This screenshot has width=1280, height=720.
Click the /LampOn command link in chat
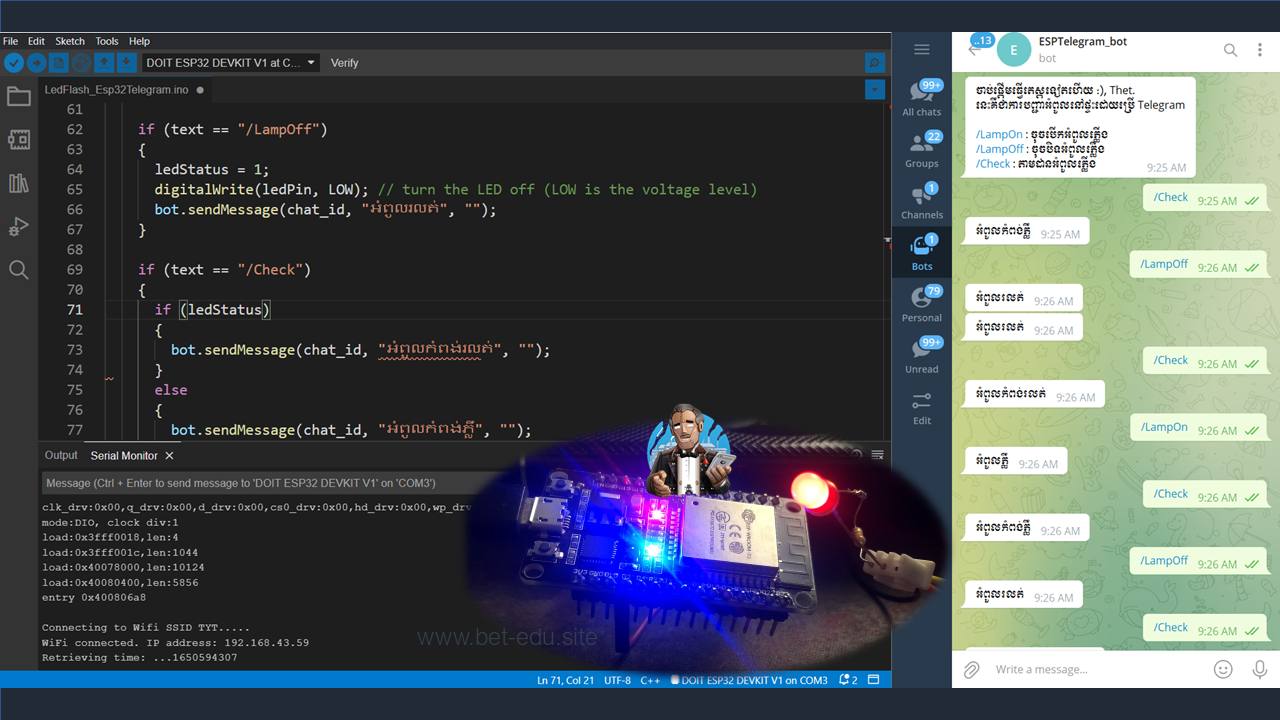tap(997, 134)
